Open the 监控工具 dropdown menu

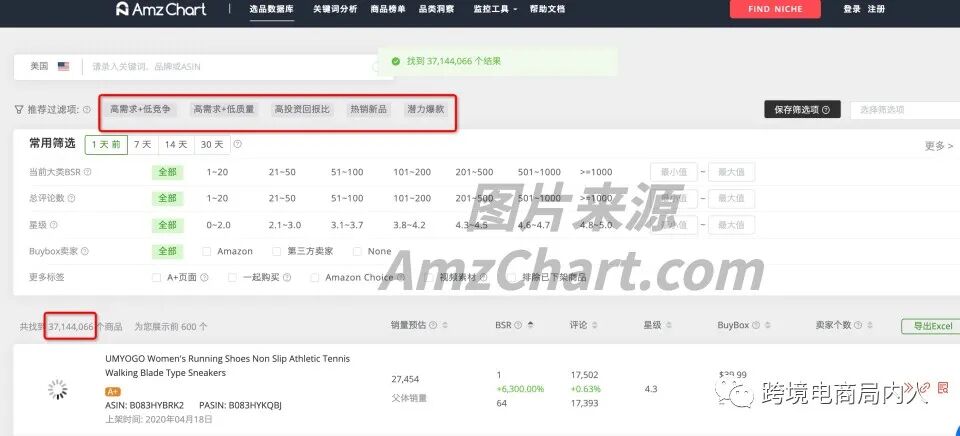click(x=495, y=9)
